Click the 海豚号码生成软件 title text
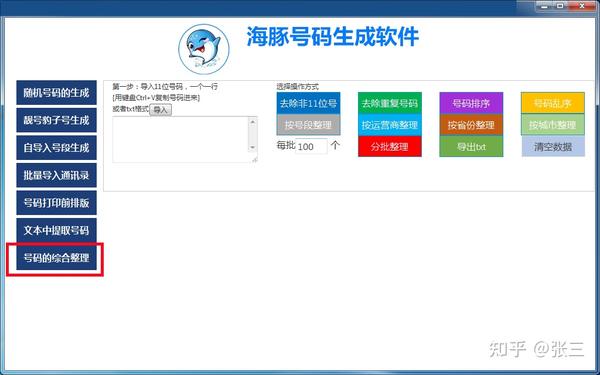This screenshot has width=600, height=375. click(x=333, y=37)
